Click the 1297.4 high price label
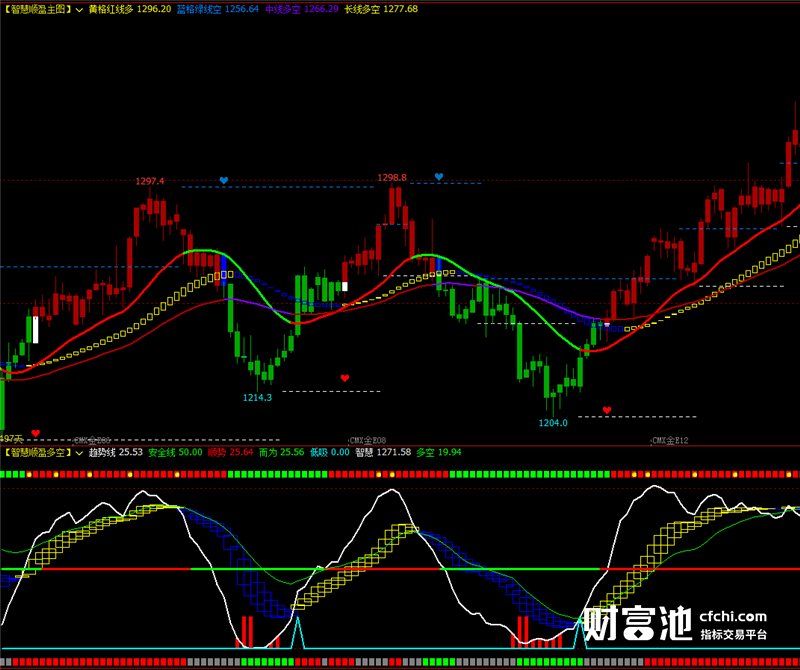This screenshot has height=670, width=800. pos(150,181)
